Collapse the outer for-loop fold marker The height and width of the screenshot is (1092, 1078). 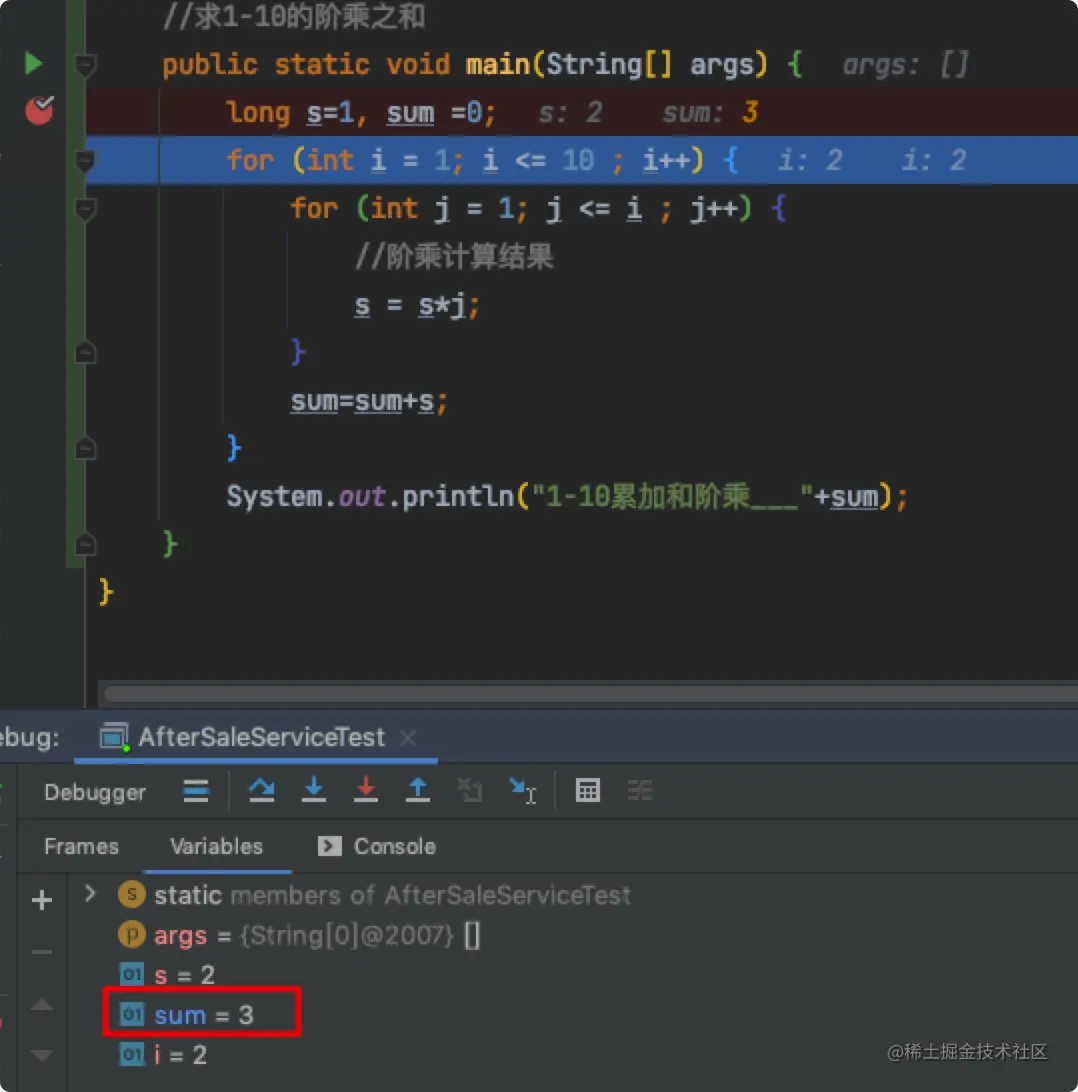pos(85,161)
